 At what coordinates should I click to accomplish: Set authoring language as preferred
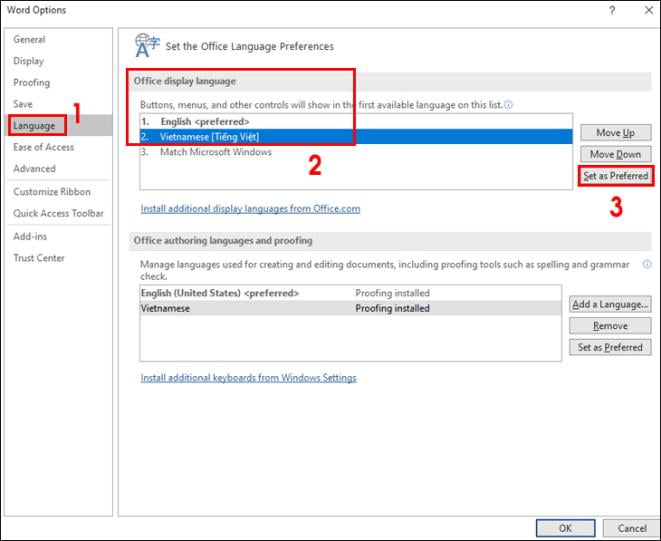(x=610, y=347)
